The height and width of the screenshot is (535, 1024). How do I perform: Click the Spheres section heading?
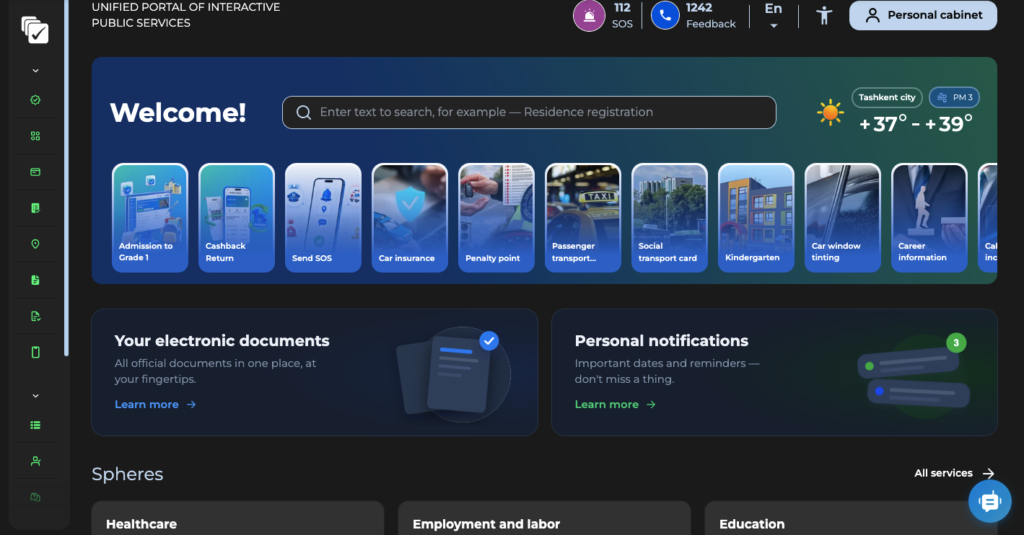tap(127, 474)
